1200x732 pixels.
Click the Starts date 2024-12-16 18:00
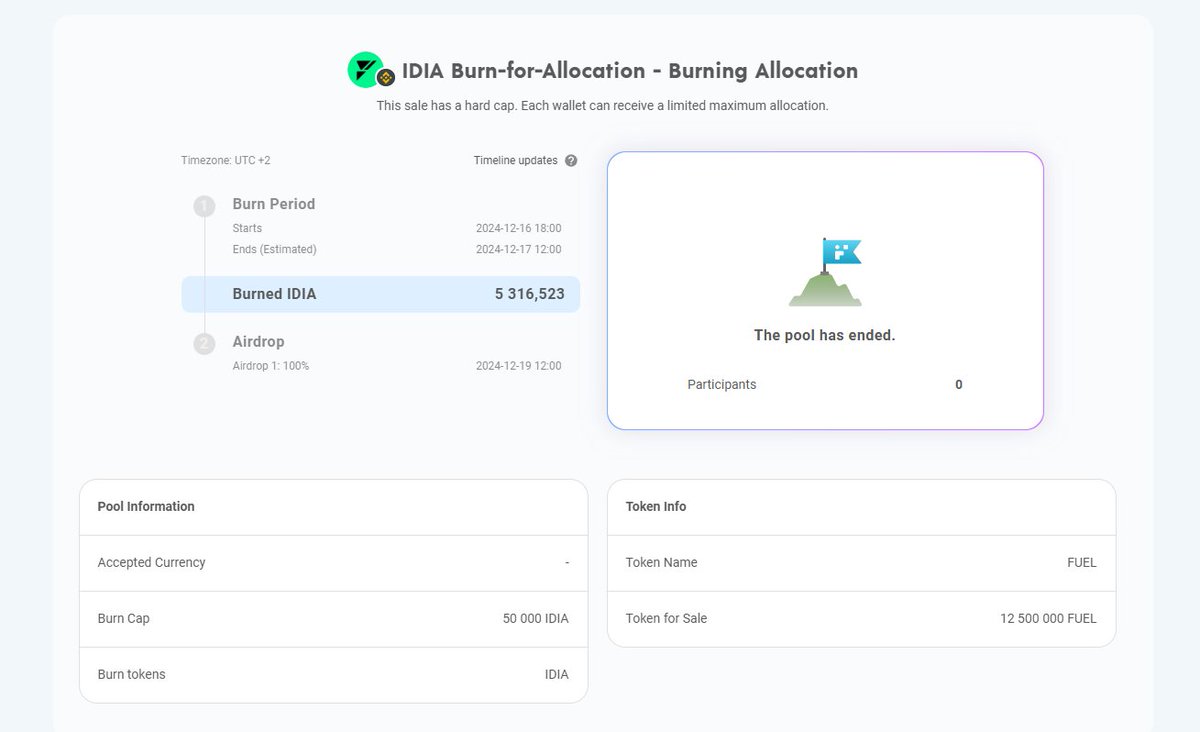point(519,228)
